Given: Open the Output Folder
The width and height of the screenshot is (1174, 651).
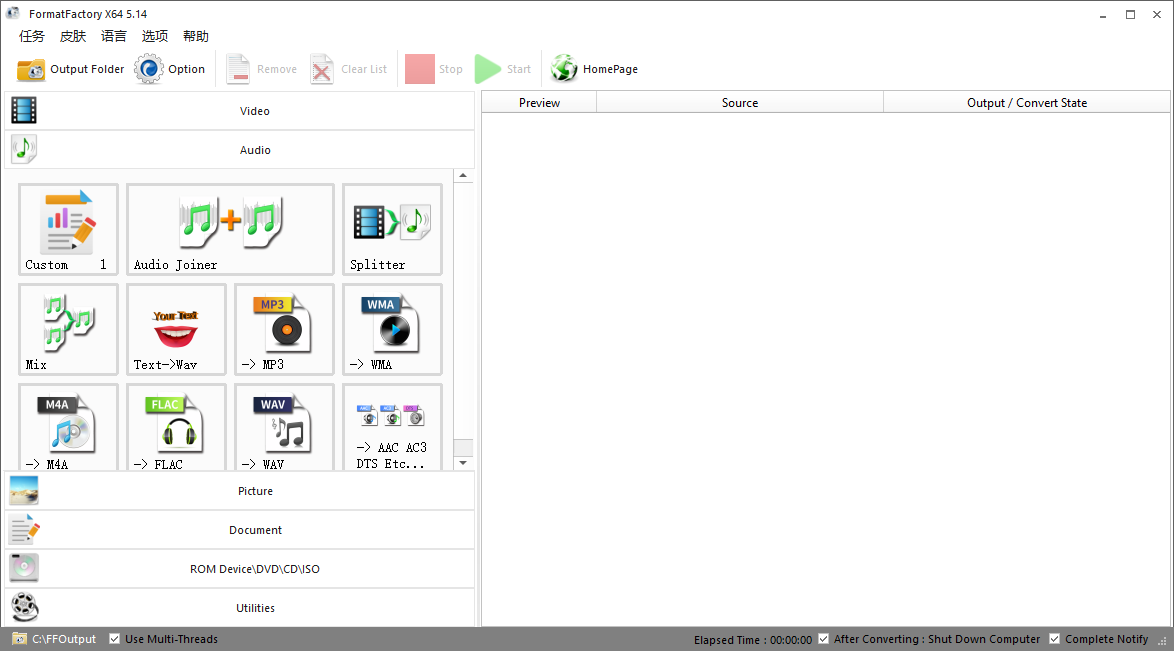Looking at the screenshot, I should pos(70,69).
